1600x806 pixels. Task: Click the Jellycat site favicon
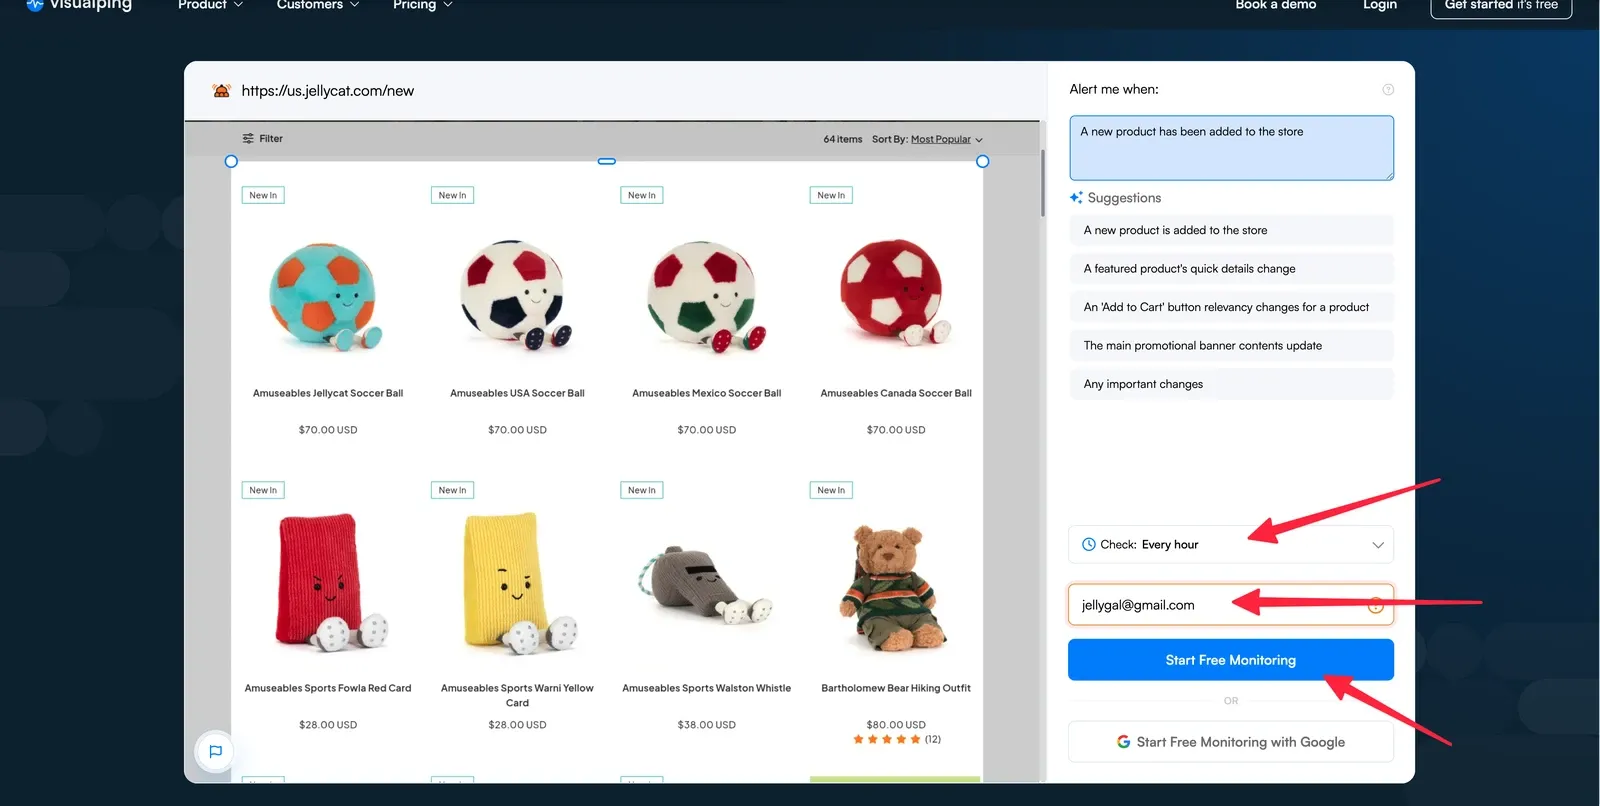(x=221, y=91)
